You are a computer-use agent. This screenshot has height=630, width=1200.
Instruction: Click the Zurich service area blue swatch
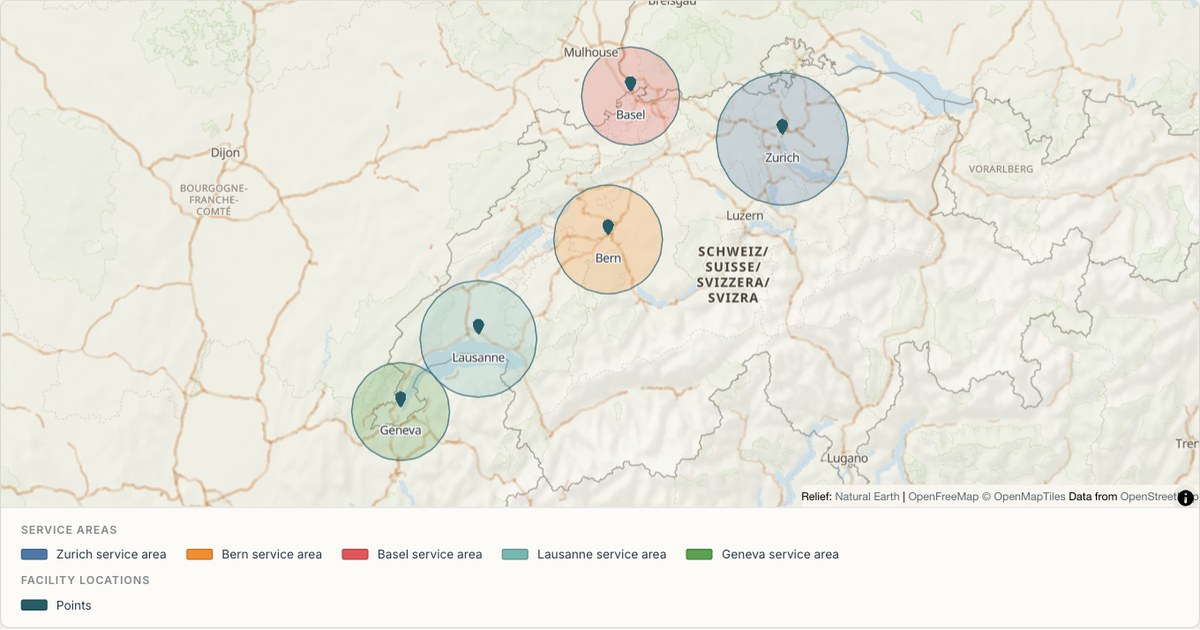(34, 554)
